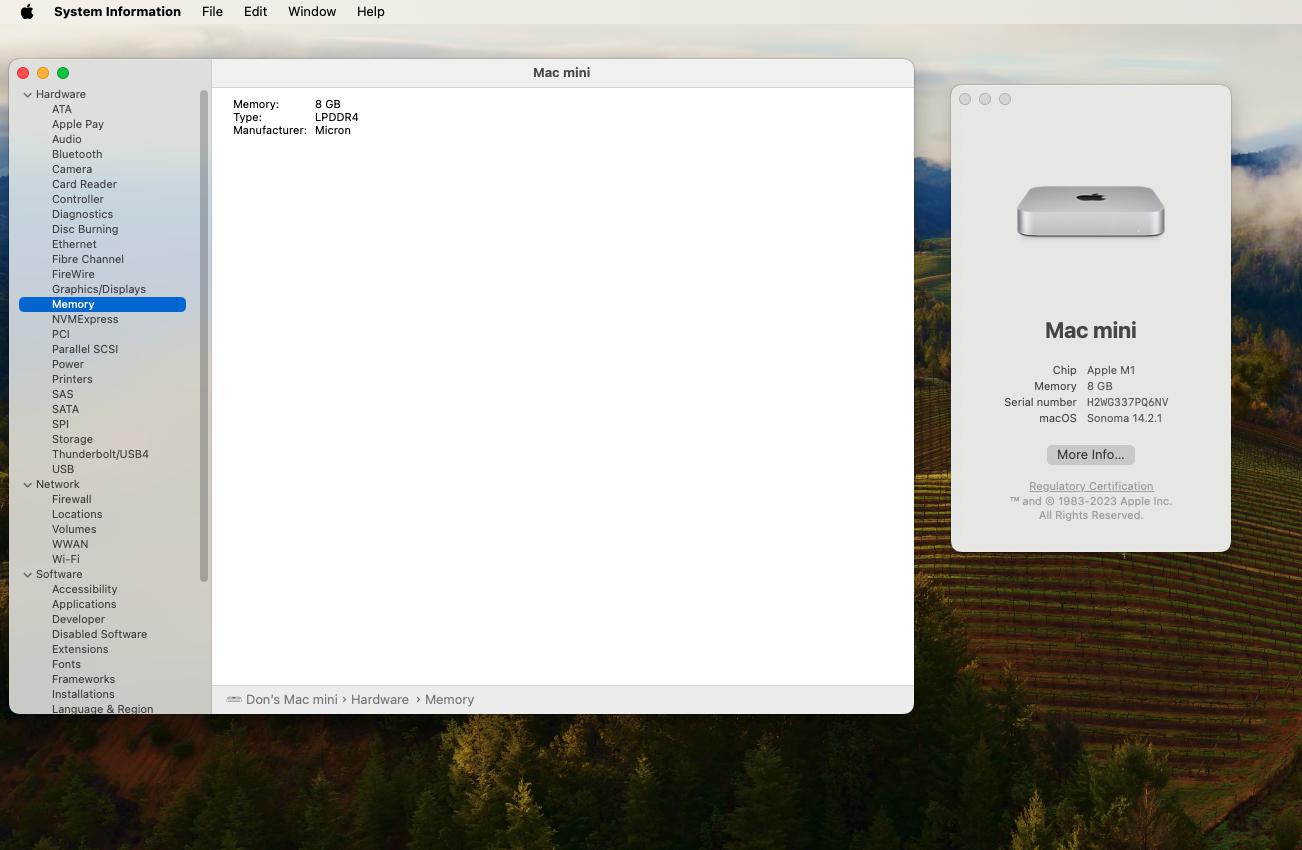Screen dimensions: 1302x850
Task: Collapse the Software section chevron
Action: point(28,574)
